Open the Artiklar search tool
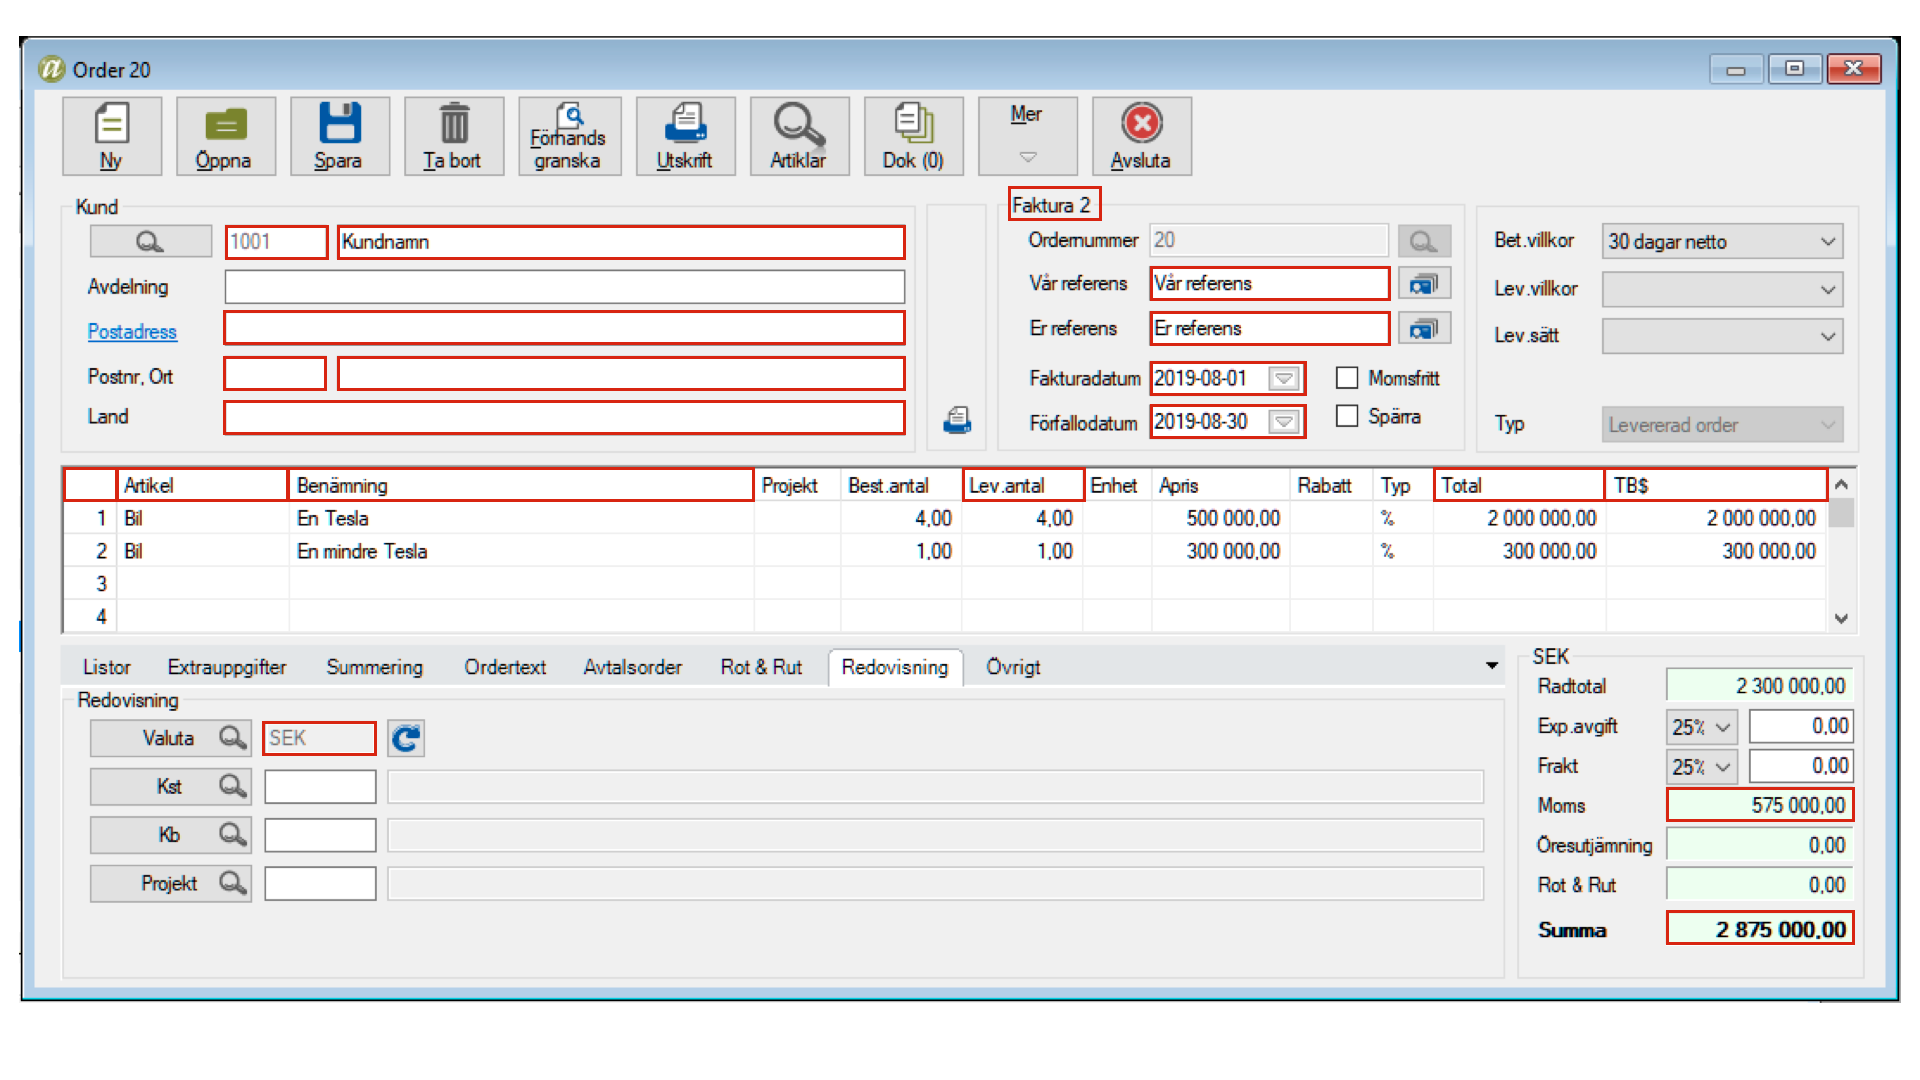The image size is (1920, 1080). 798,124
